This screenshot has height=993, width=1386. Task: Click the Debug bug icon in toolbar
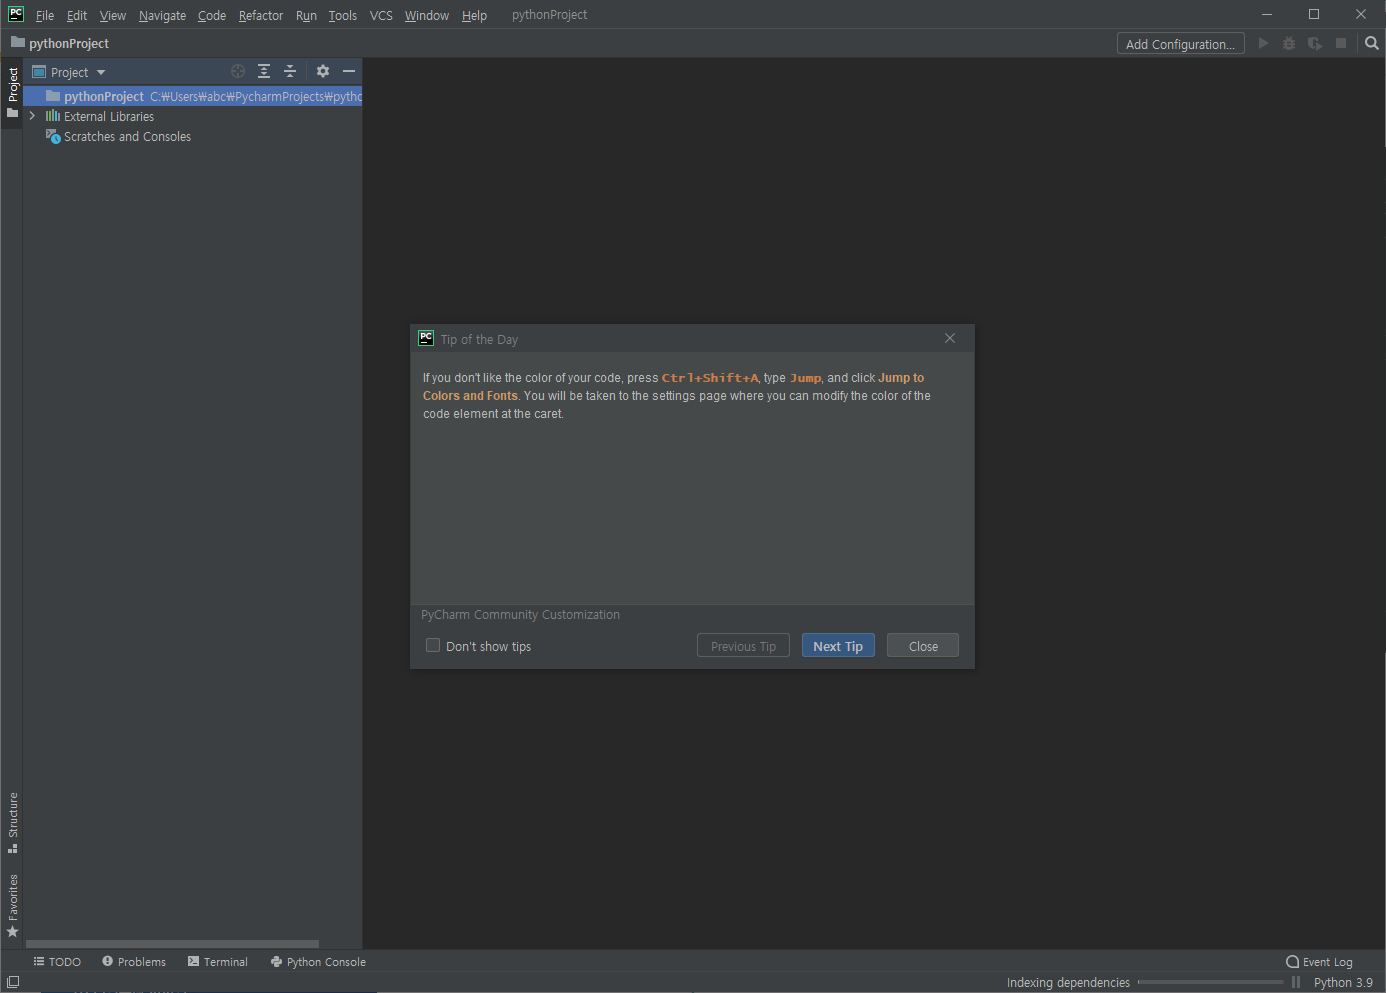(x=1289, y=43)
